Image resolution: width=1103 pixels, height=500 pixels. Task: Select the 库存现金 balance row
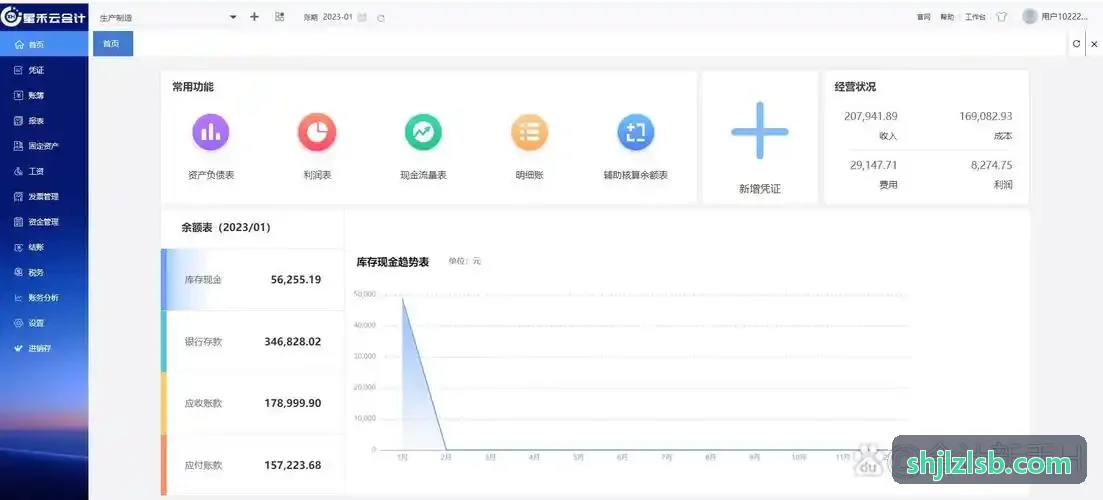click(253, 279)
